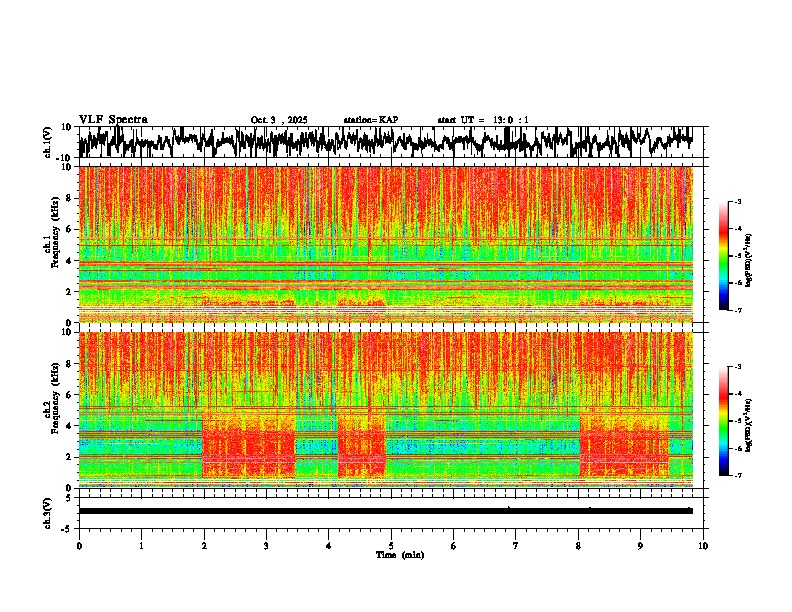Click the ch.1 spectrogram color bar
The width and height of the screenshot is (792, 612).
(x=723, y=256)
